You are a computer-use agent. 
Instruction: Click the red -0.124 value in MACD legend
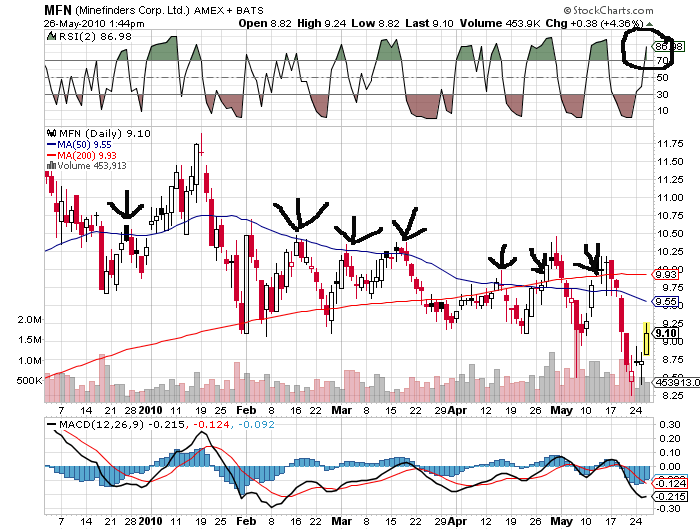[211, 424]
